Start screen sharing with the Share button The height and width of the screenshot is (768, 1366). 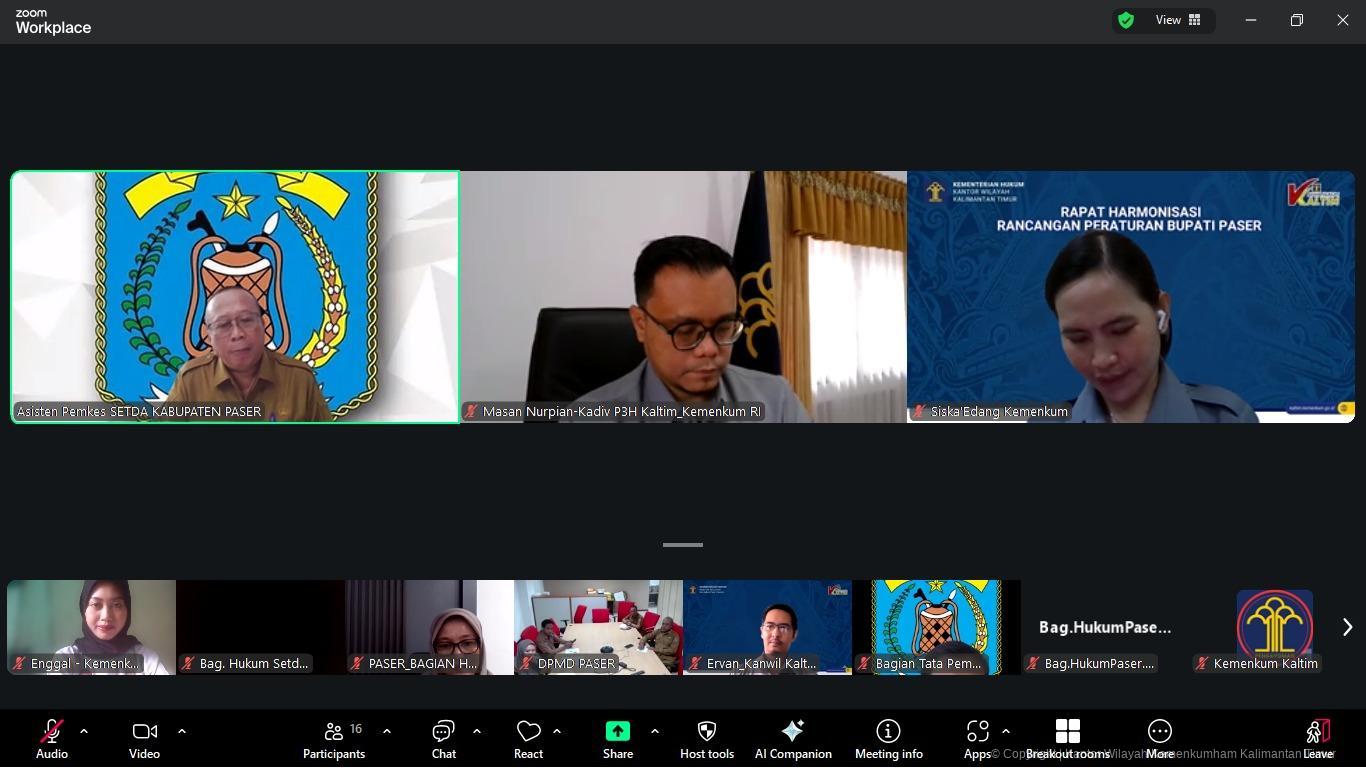[617, 738]
